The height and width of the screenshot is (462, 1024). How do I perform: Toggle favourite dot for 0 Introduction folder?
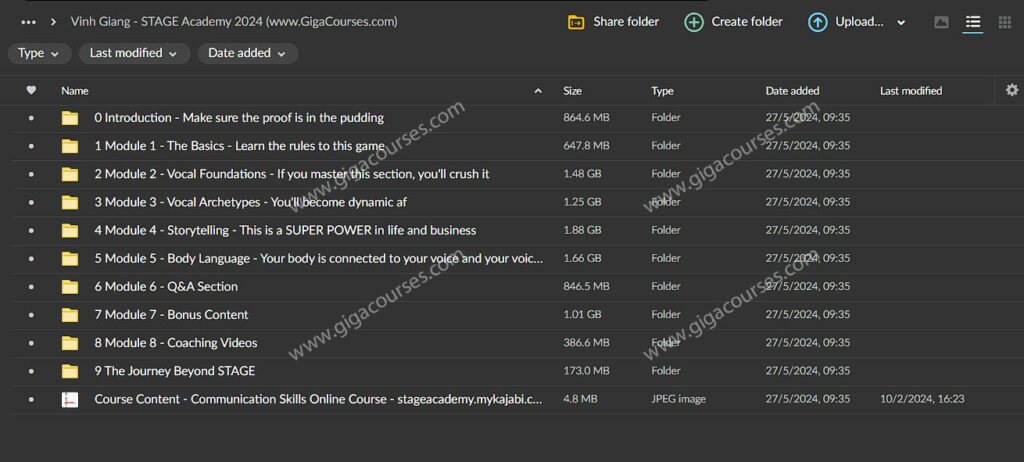point(31,118)
